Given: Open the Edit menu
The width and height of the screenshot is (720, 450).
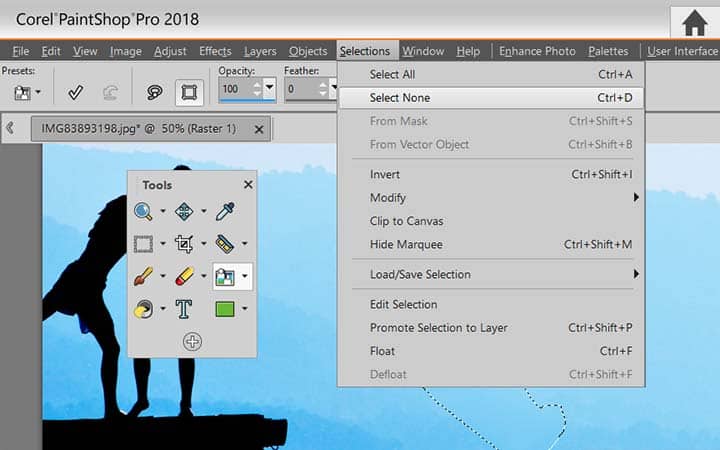Looking at the screenshot, I should 51,51.
